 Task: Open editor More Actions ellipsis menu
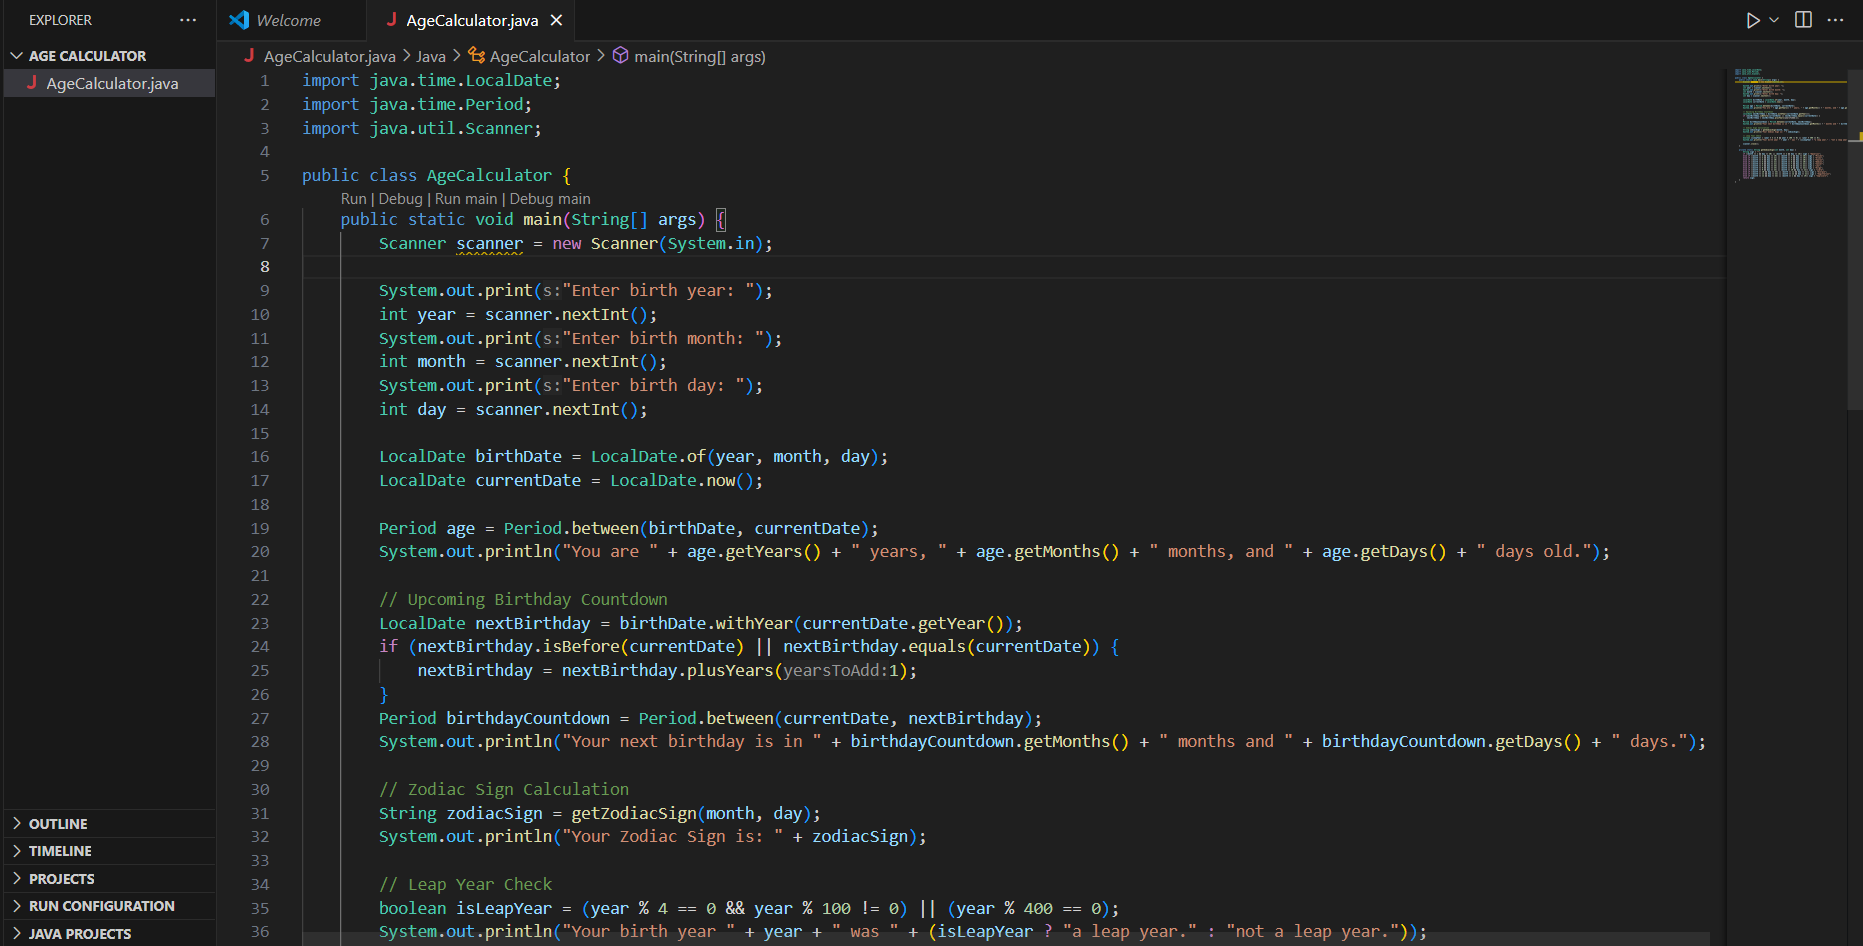click(x=1835, y=20)
